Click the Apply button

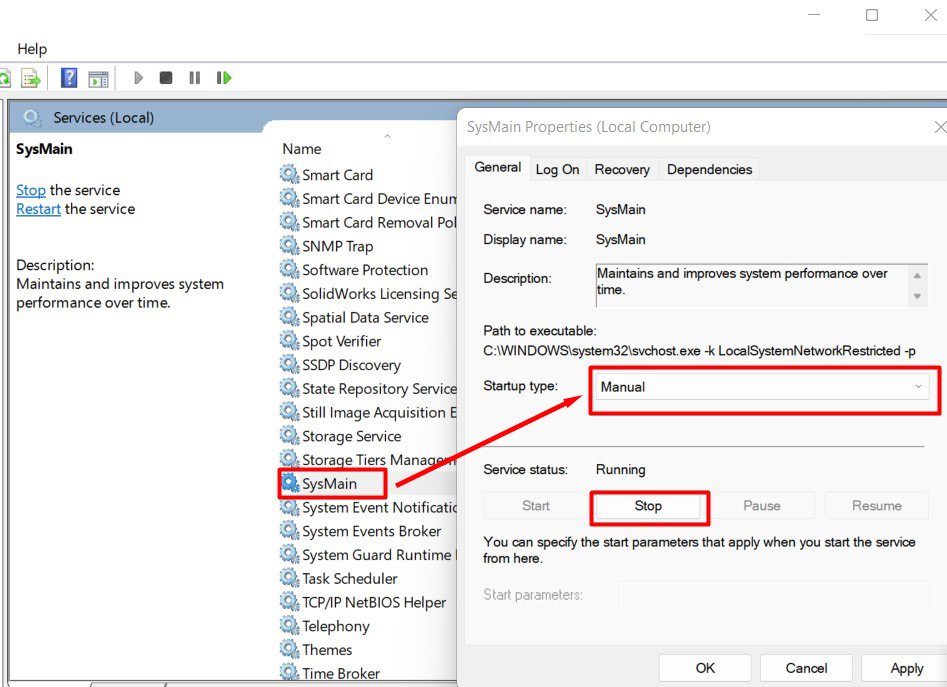tap(906, 668)
